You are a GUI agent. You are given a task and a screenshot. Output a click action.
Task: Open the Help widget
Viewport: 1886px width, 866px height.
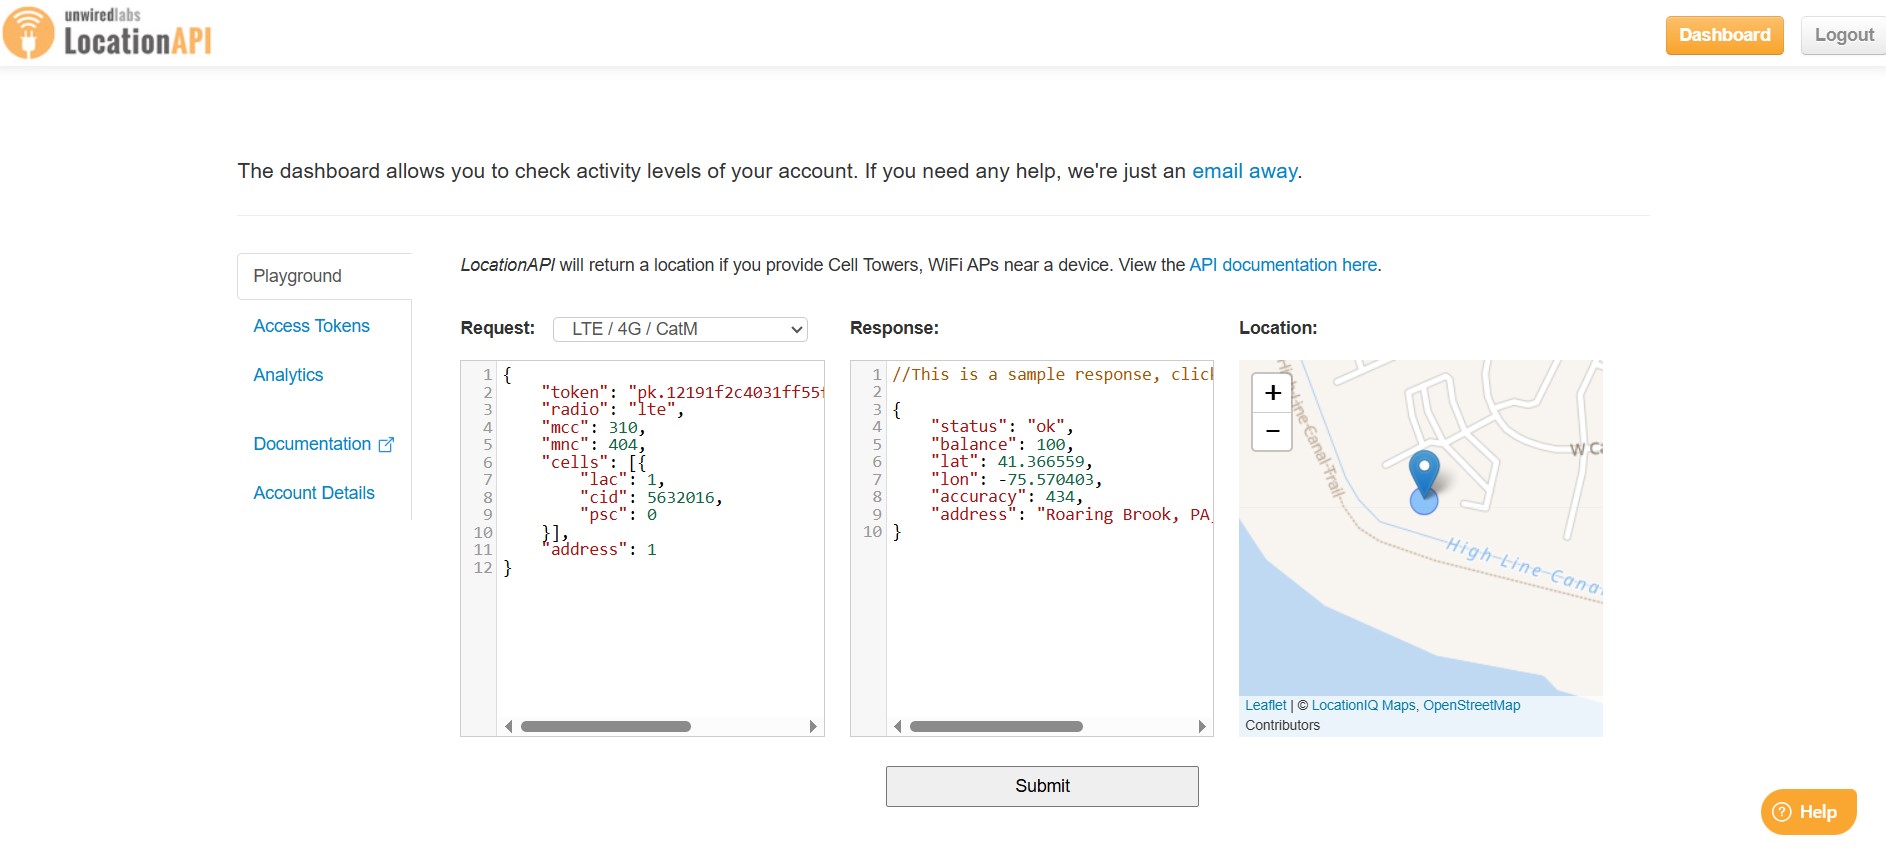coord(1808,812)
